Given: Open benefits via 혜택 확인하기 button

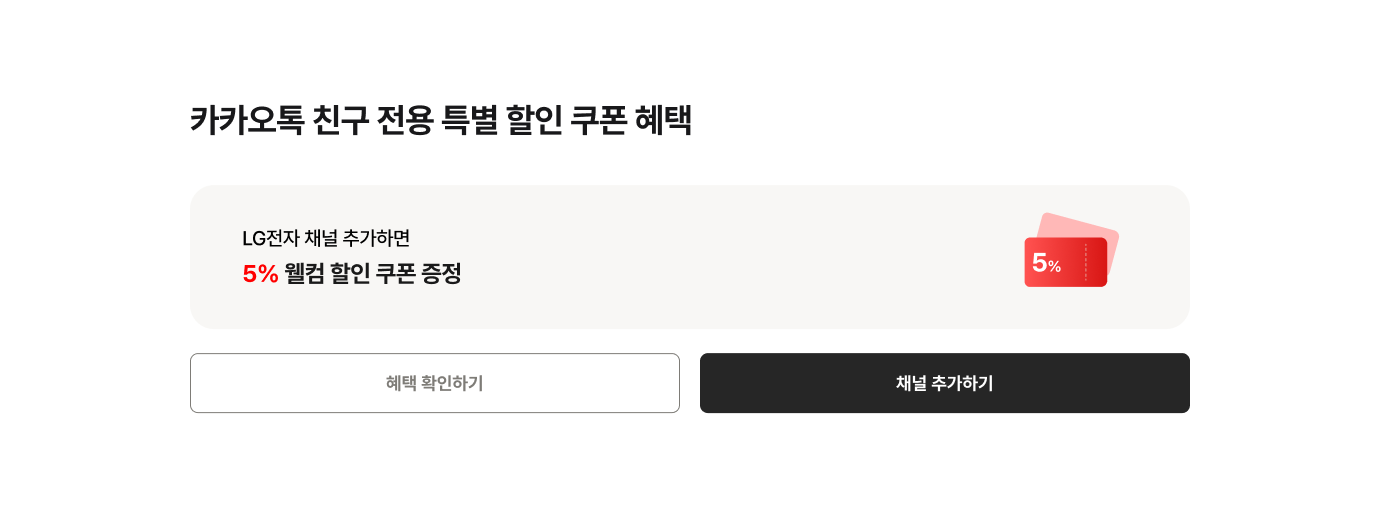Looking at the screenshot, I should click(x=435, y=383).
